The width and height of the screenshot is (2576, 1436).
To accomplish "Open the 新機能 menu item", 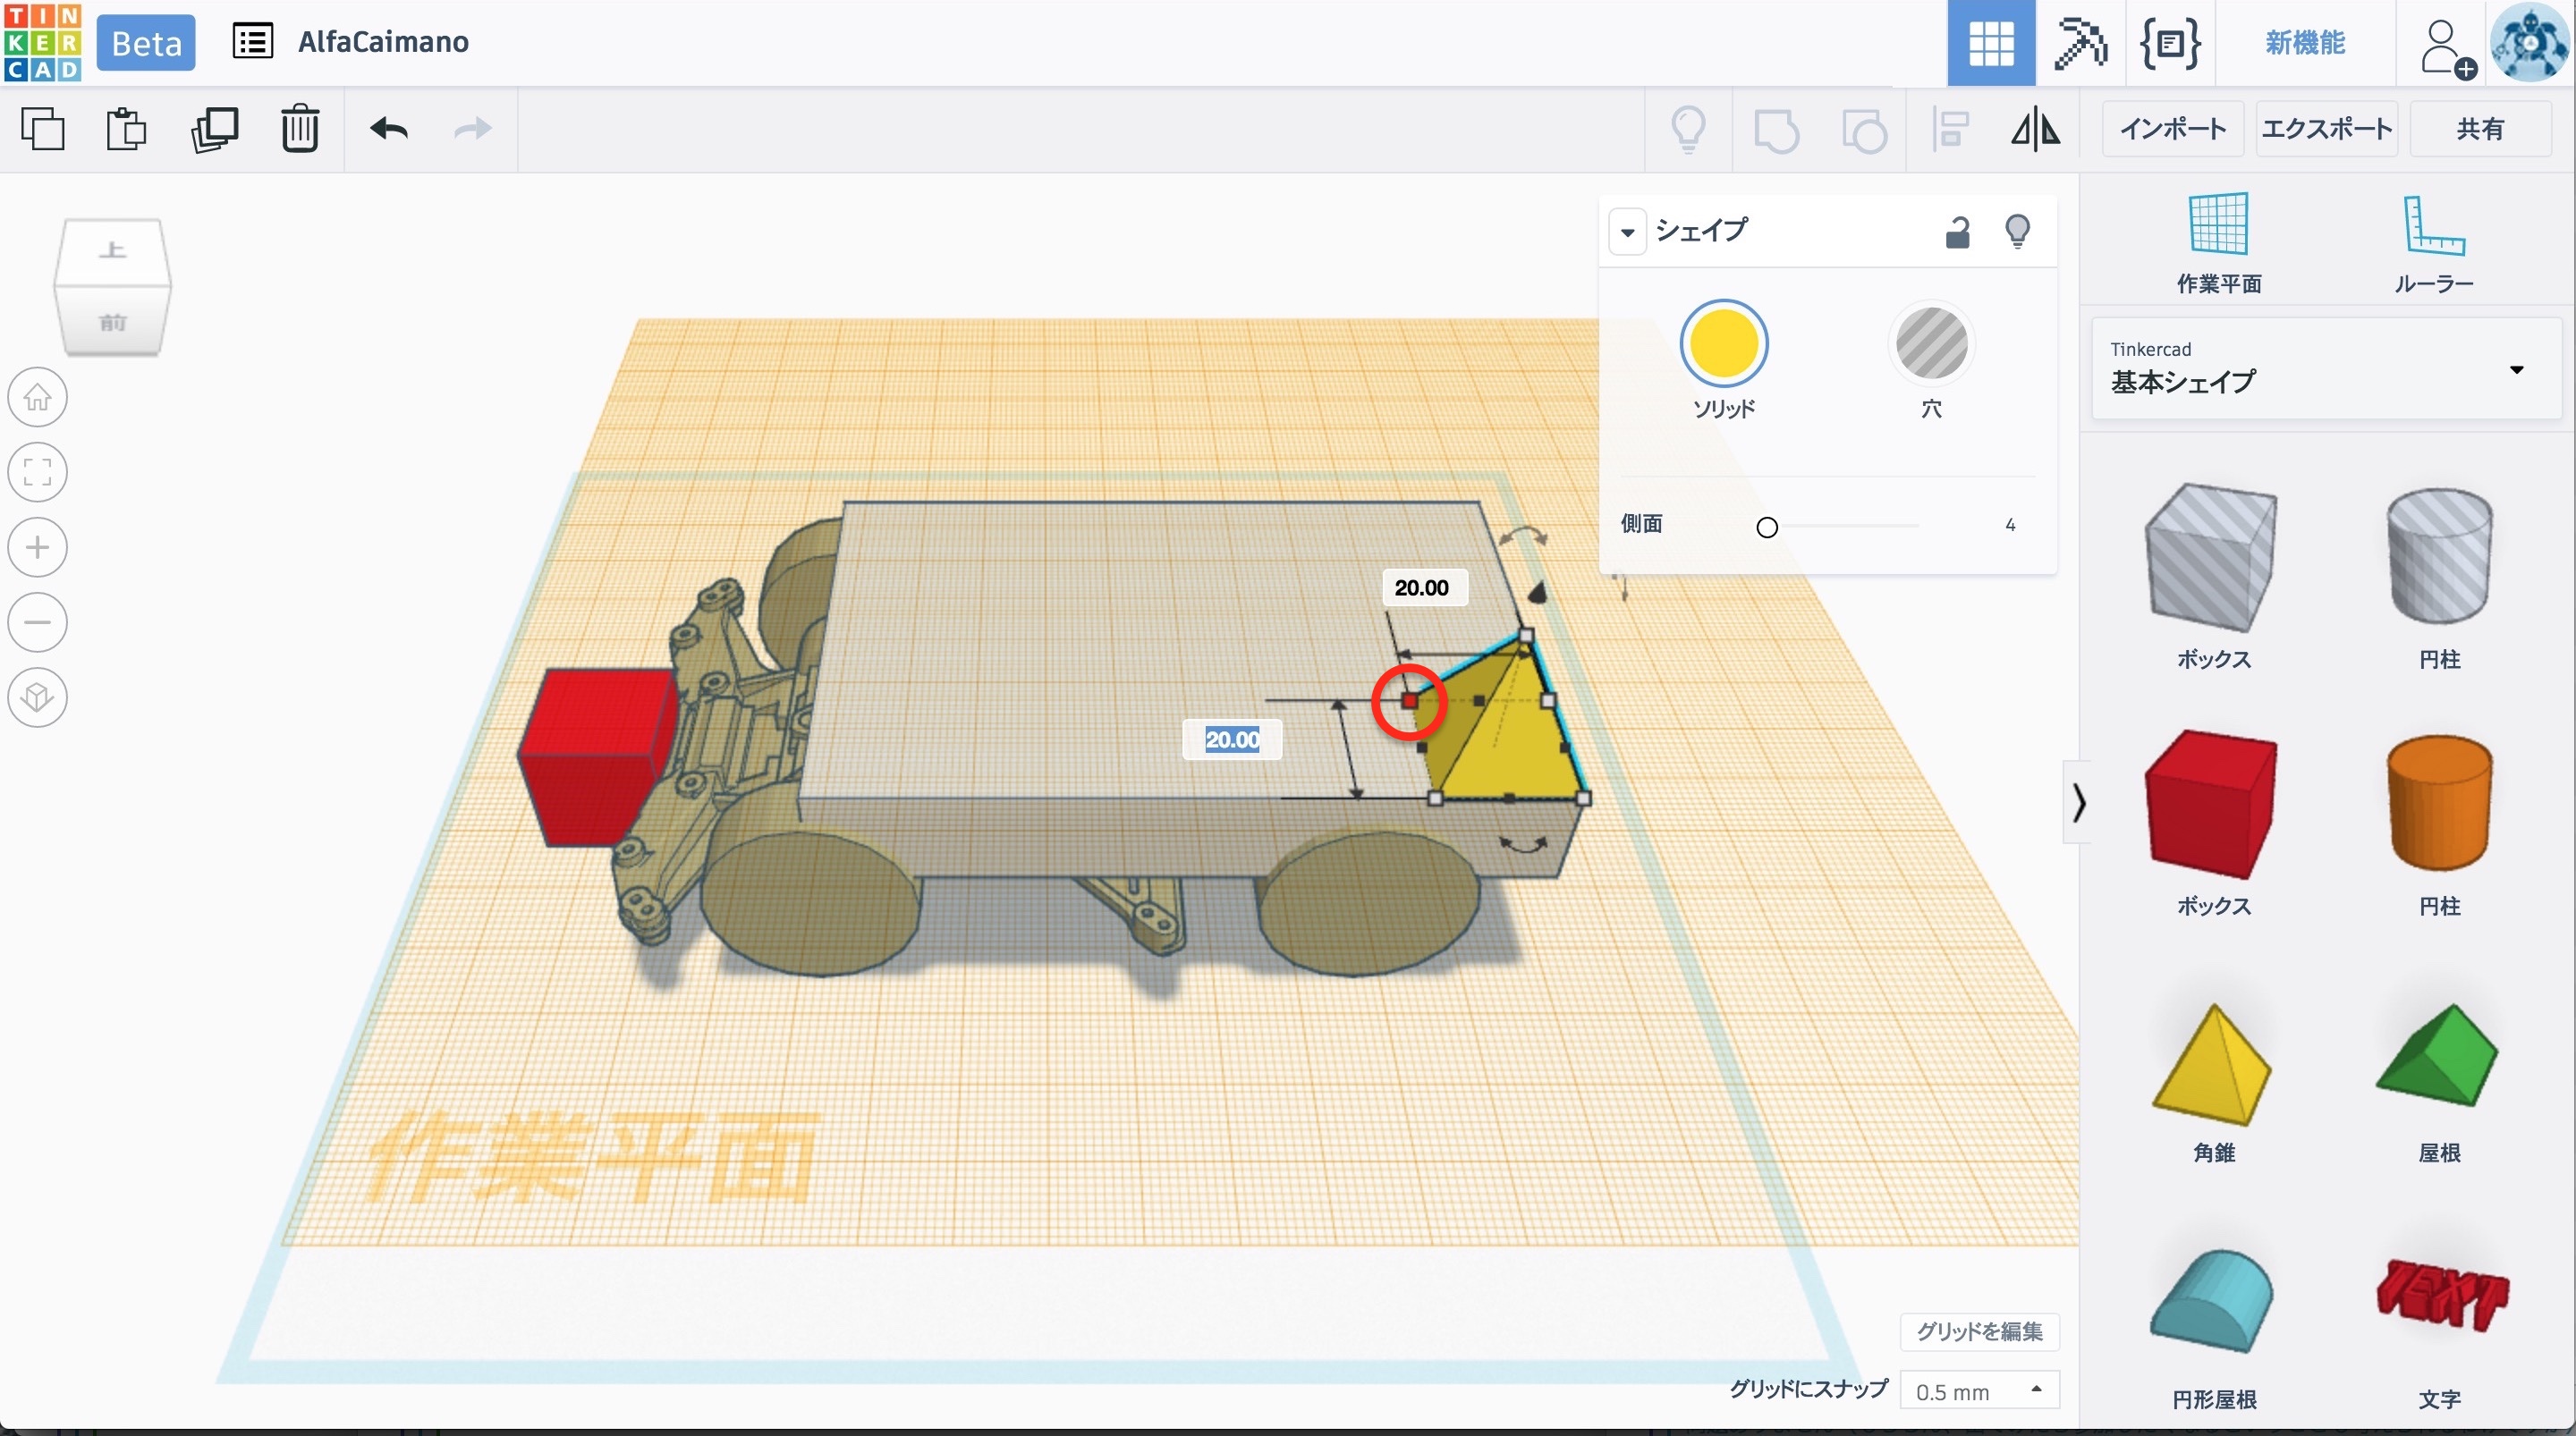I will 2305,43.
